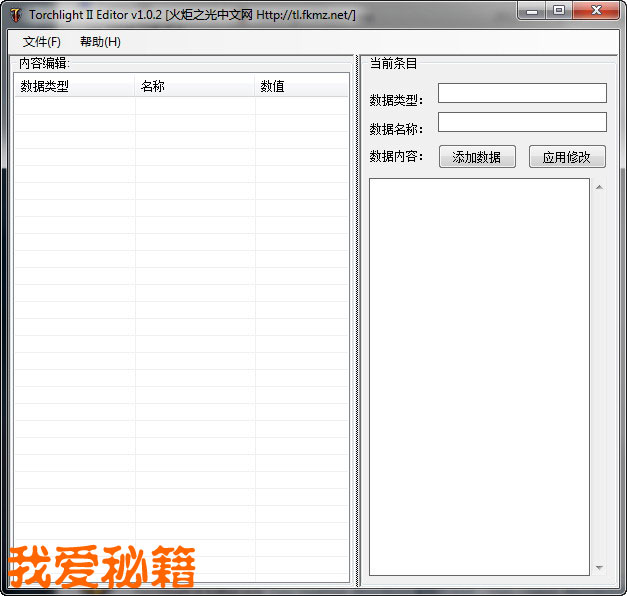Select the first empty row in list
Screen dimensions: 627x596
click(x=180, y=105)
